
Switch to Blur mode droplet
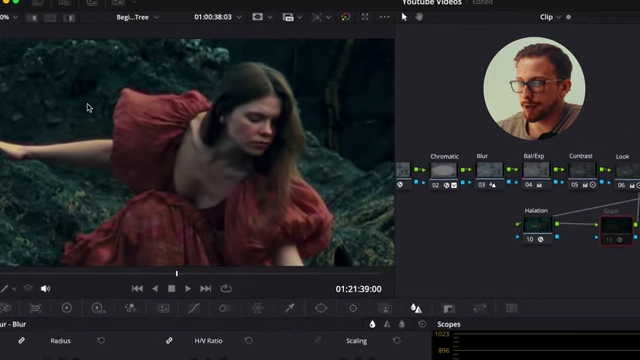372,324
